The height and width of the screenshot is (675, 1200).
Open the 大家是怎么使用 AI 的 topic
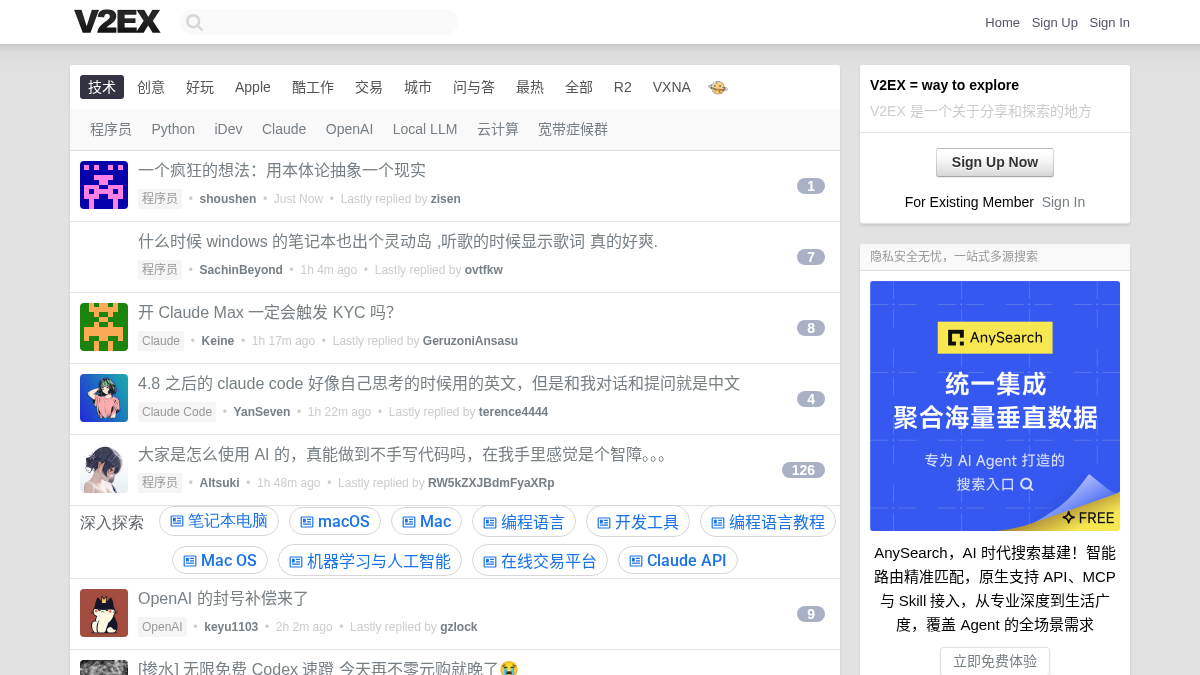click(x=402, y=455)
